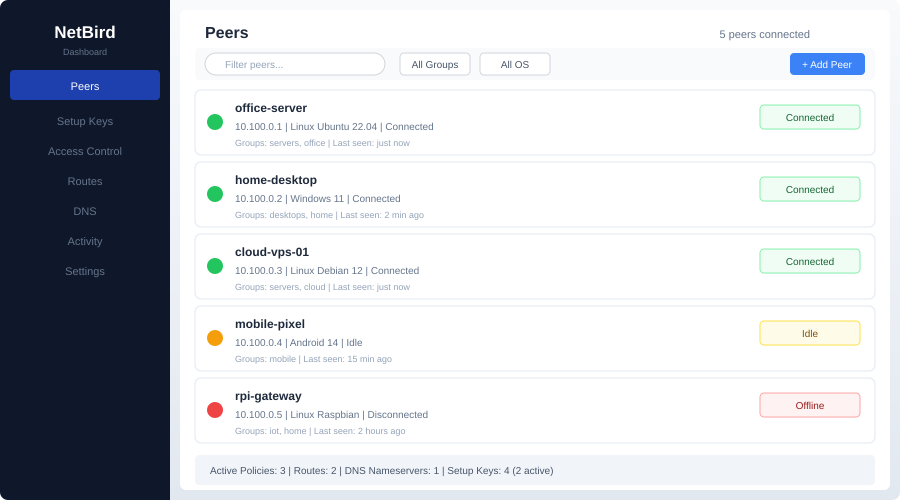Navigate to Routes
The height and width of the screenshot is (500, 900).
85,181
